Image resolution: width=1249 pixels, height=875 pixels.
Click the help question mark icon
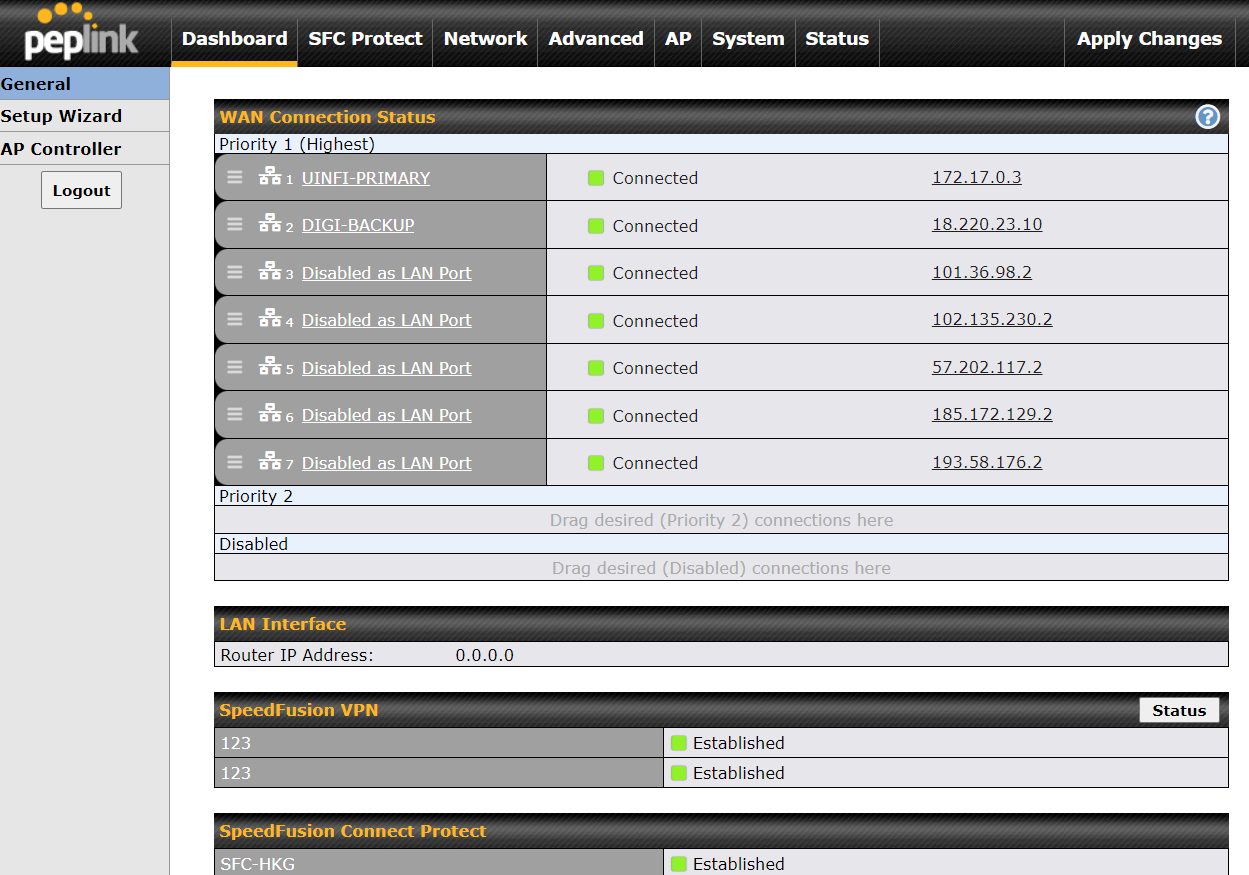click(x=1207, y=117)
